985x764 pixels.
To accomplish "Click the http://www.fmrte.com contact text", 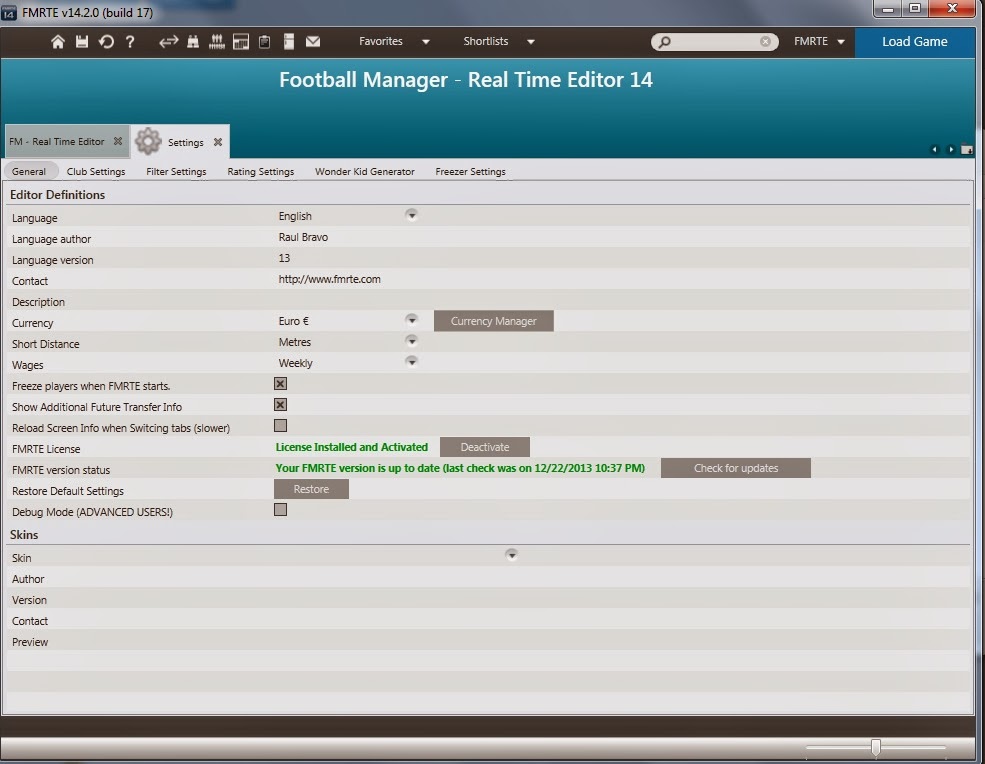I will pyautogui.click(x=329, y=279).
